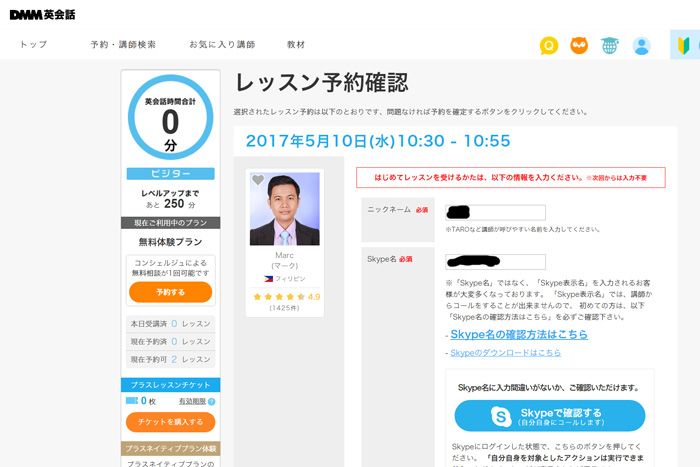Open the トップ menu item
The image size is (700, 467).
click(x=34, y=45)
